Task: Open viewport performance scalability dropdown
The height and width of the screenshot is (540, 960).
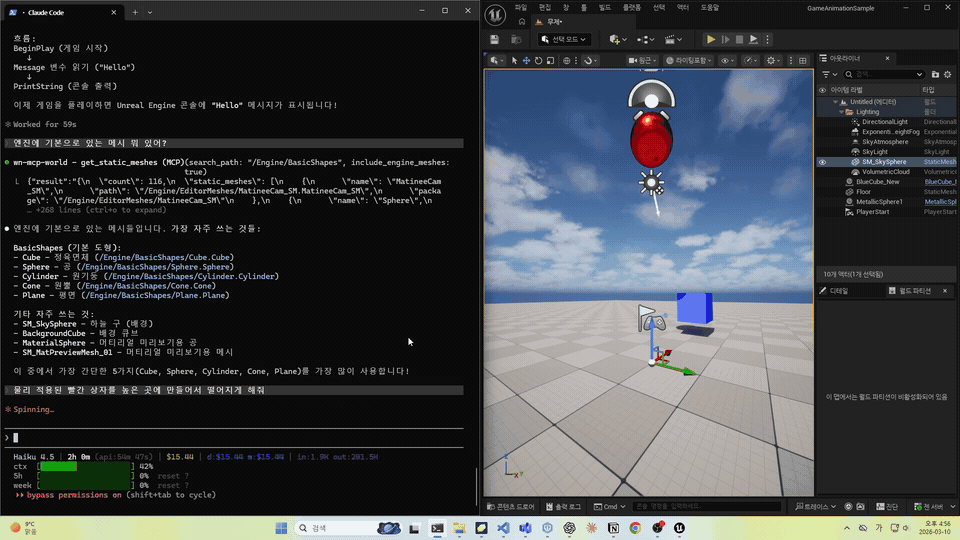Action: click(x=751, y=61)
